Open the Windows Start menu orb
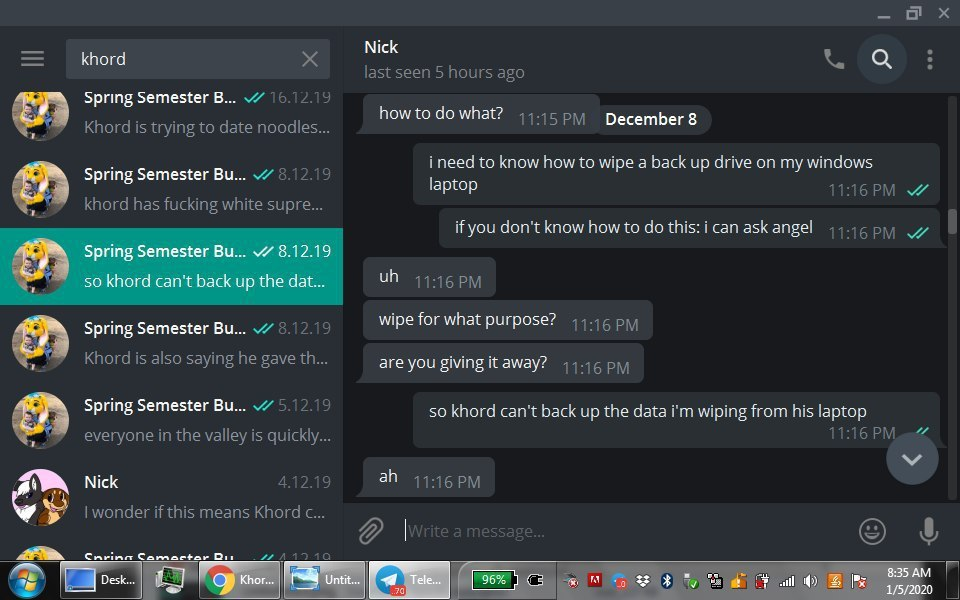The height and width of the screenshot is (600, 960). pyautogui.click(x=26, y=580)
